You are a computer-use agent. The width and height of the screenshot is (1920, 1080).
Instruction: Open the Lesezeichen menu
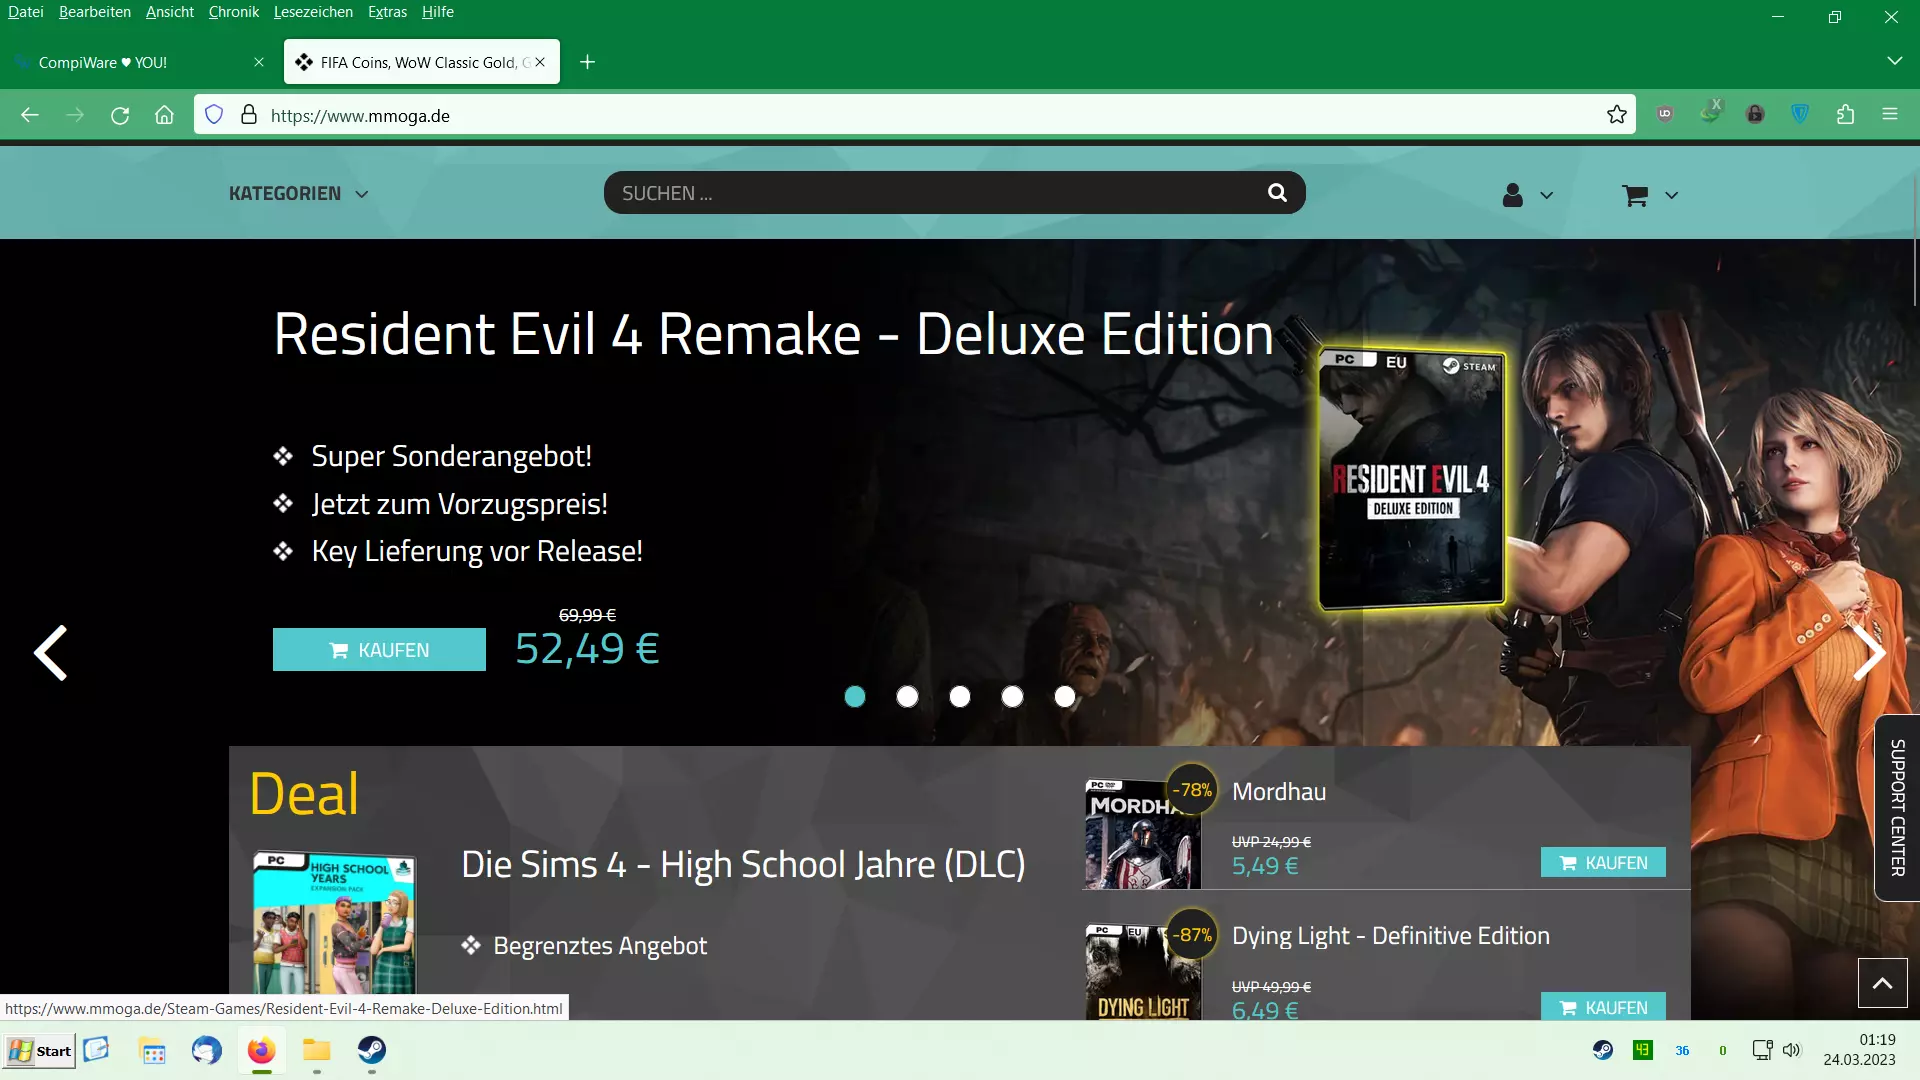pos(313,12)
